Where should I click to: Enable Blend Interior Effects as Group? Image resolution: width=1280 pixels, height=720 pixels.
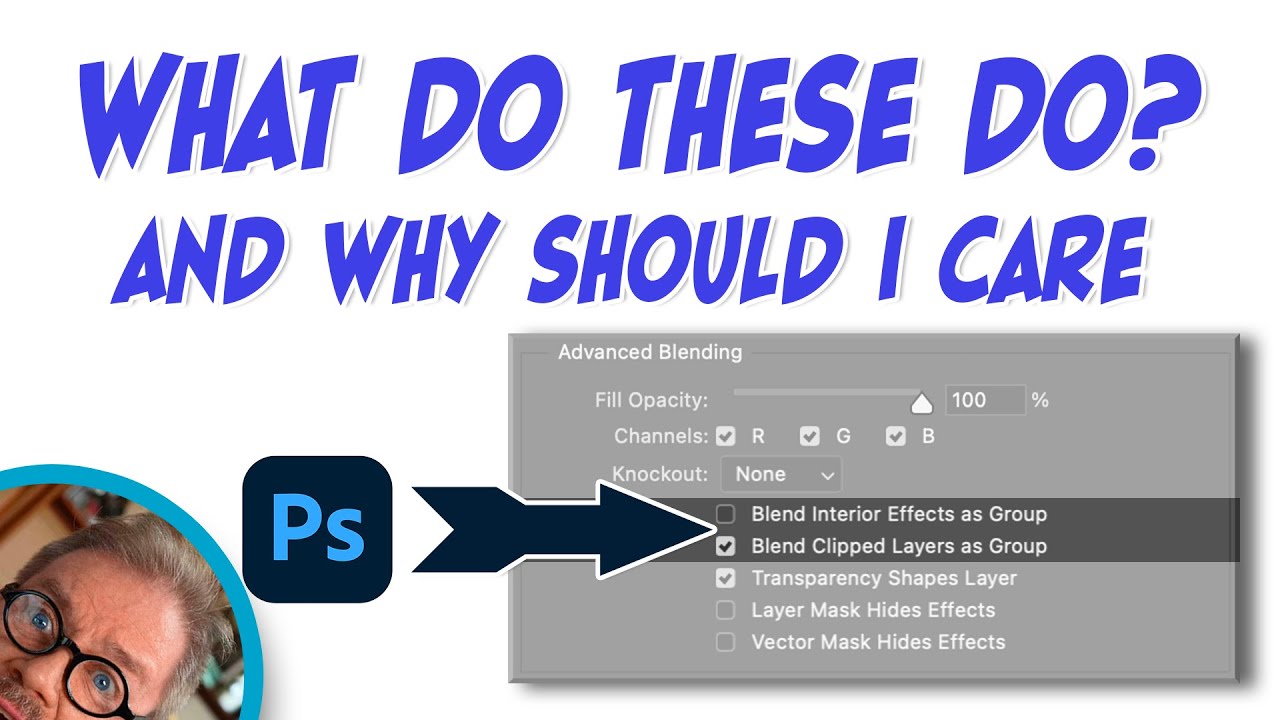click(x=726, y=515)
